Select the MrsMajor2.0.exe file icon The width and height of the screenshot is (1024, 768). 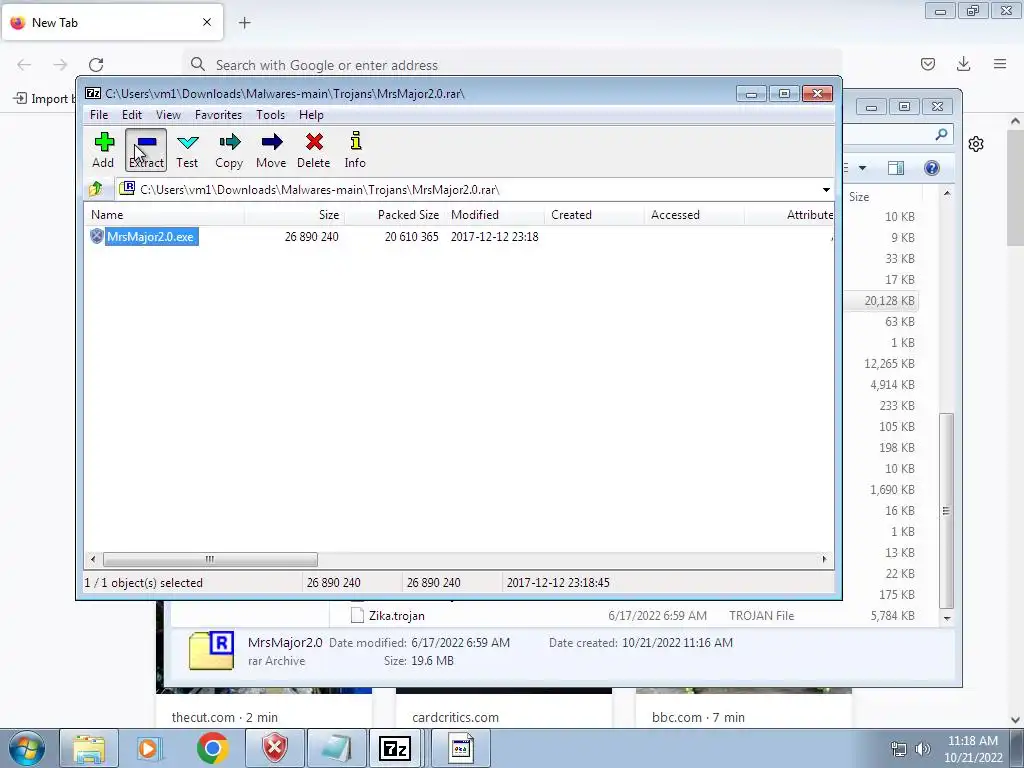coord(97,236)
